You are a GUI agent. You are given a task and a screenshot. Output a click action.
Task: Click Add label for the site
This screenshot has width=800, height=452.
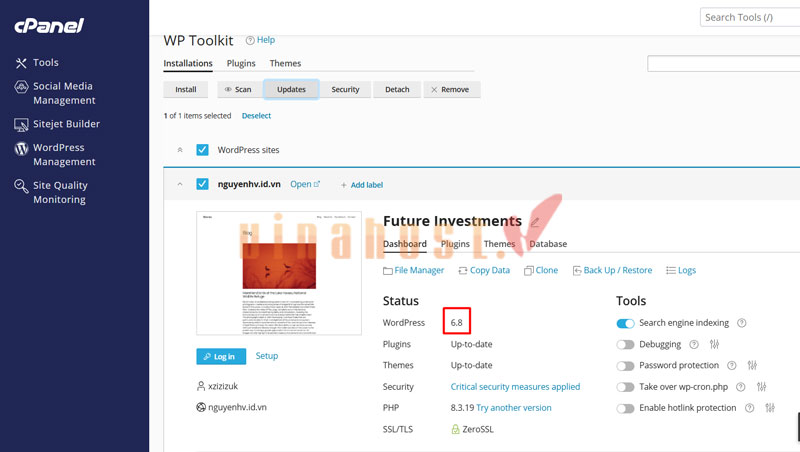(x=362, y=185)
